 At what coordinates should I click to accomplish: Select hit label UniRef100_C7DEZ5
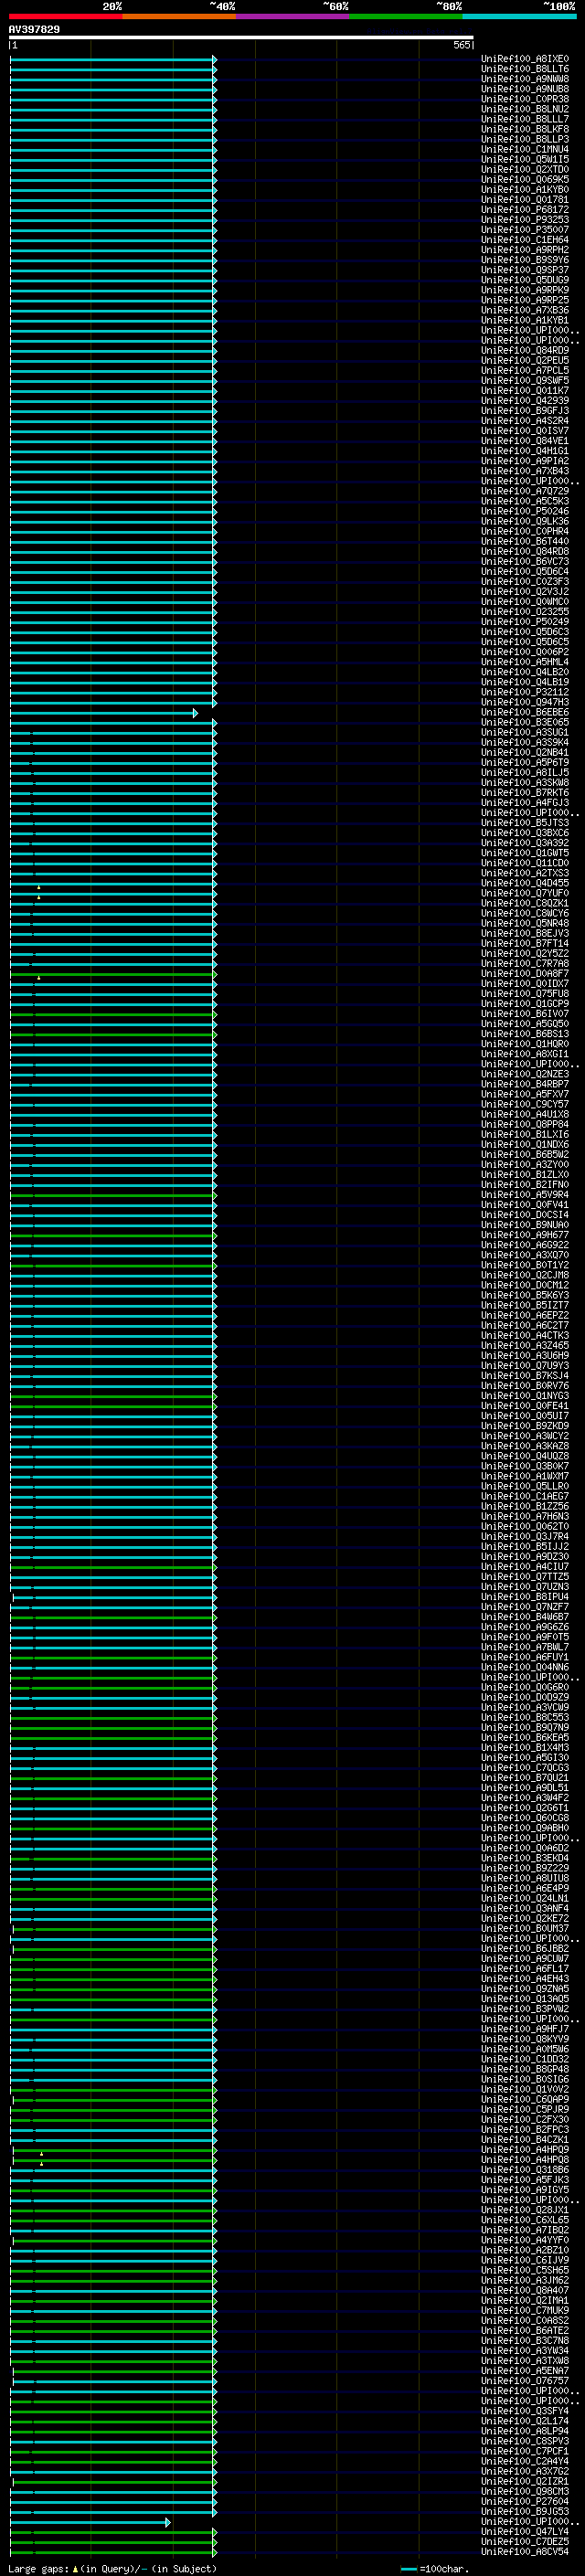[525, 2541]
